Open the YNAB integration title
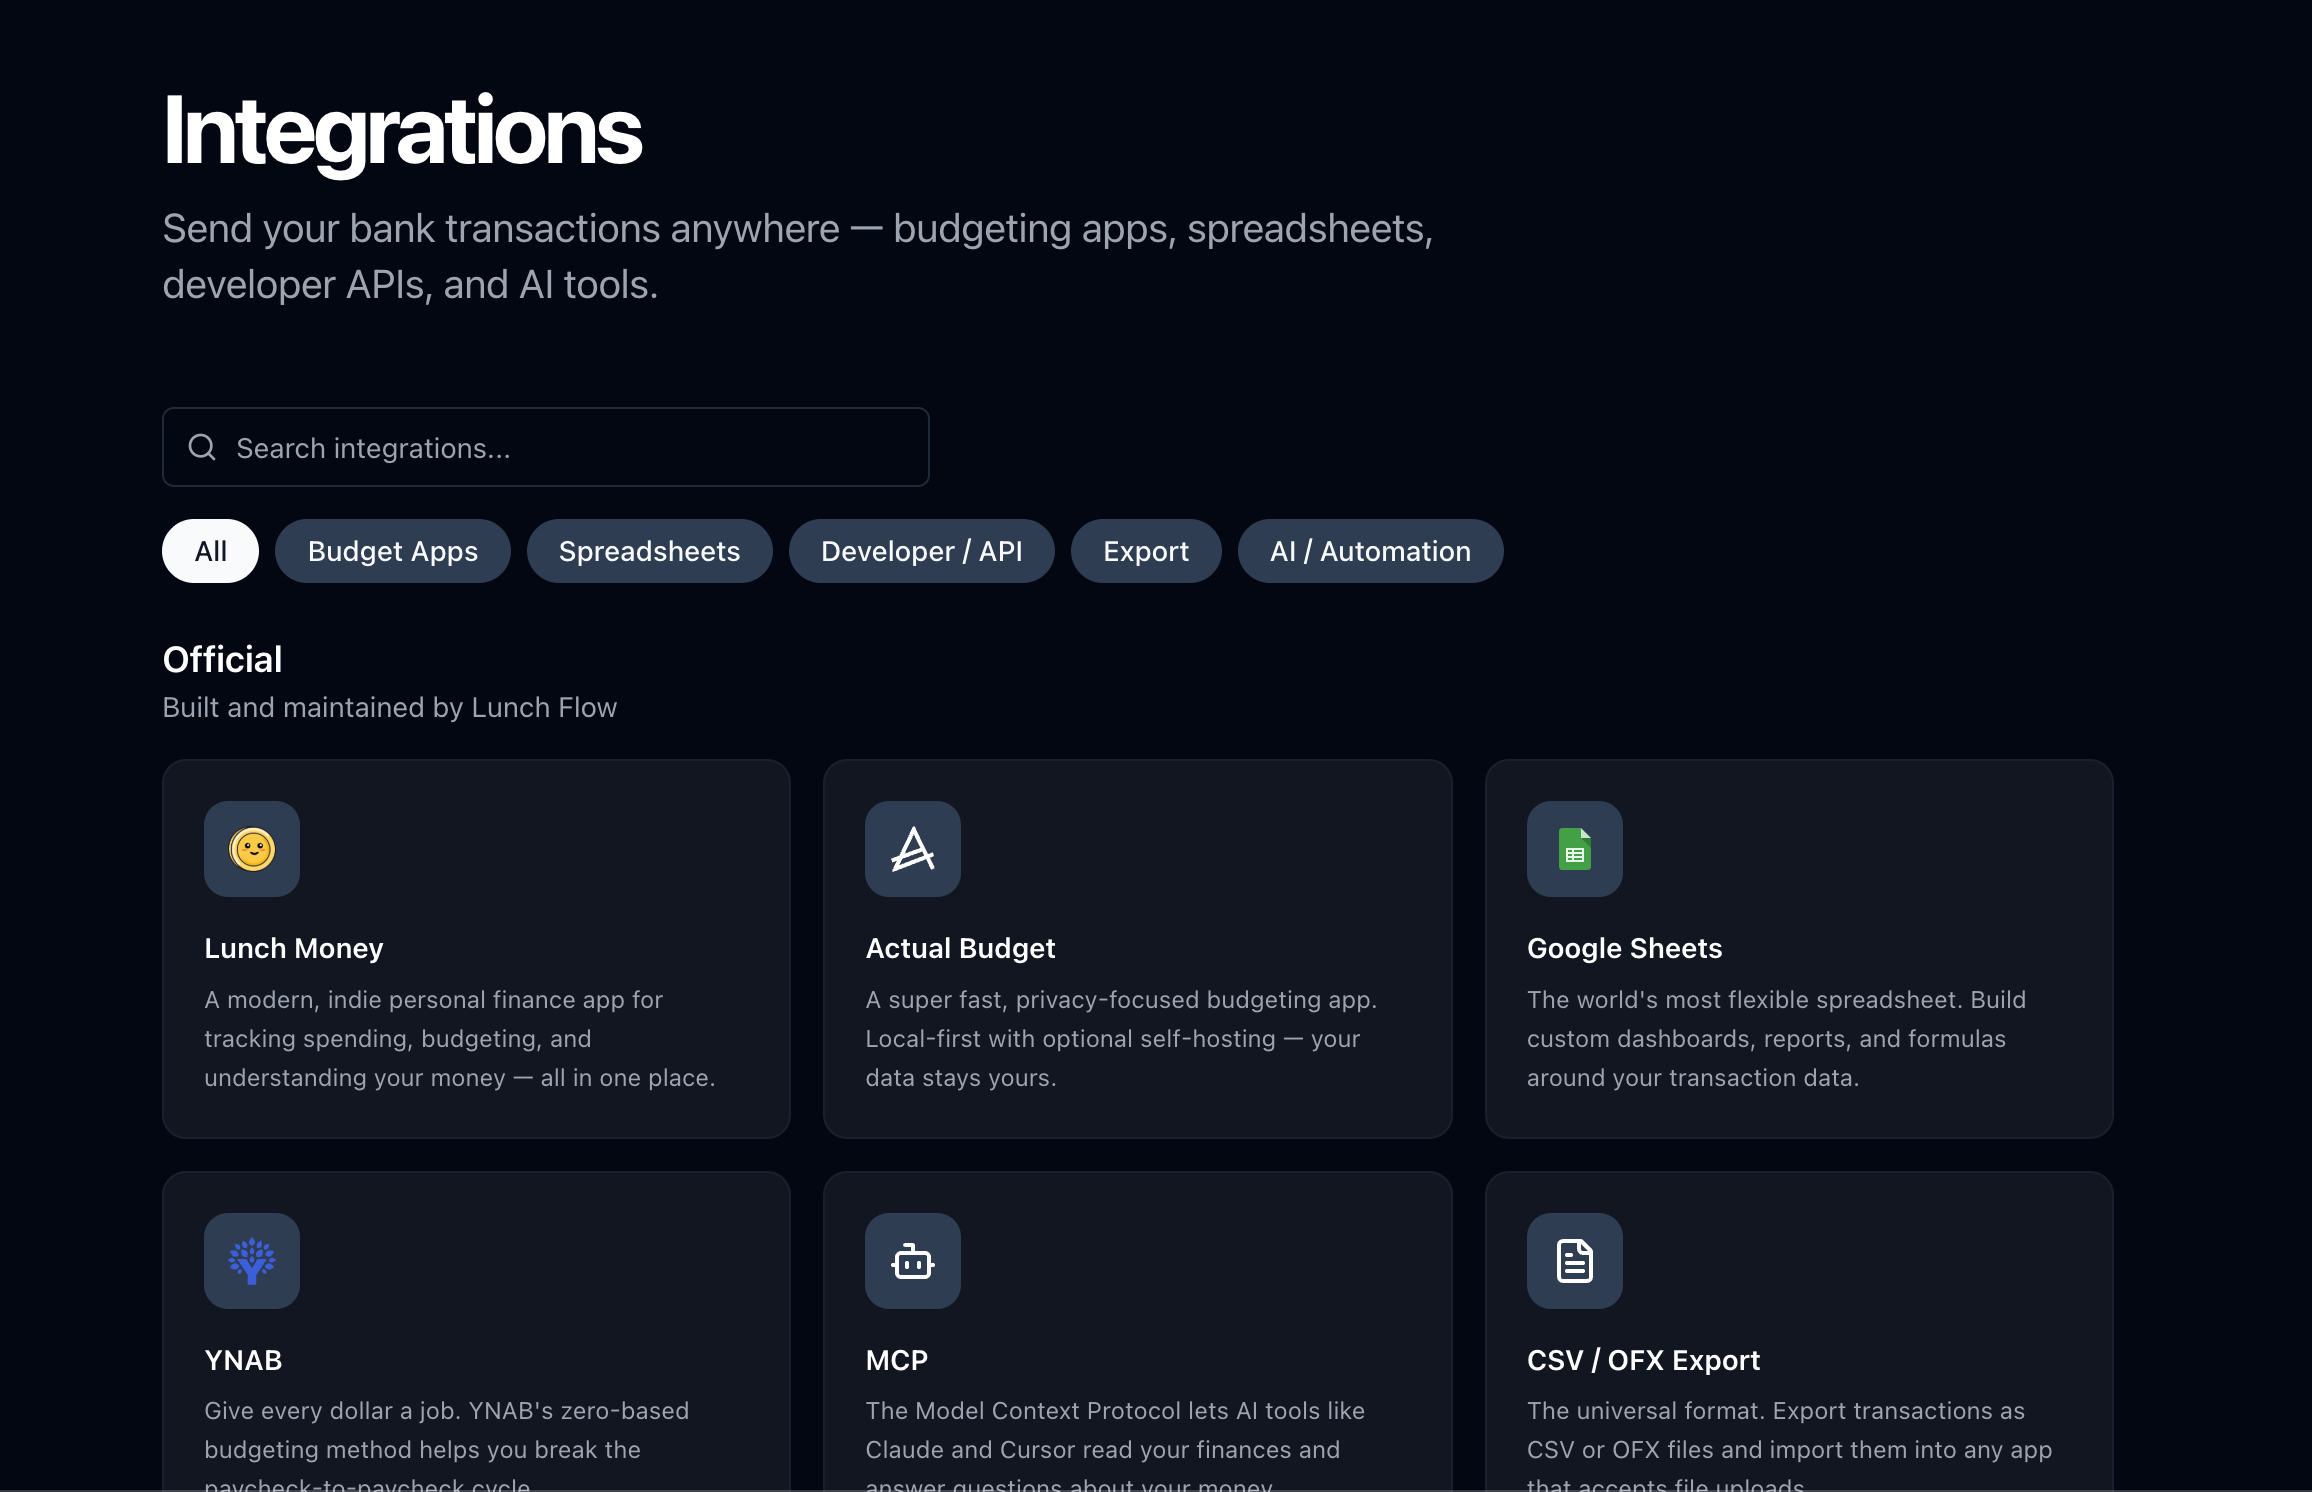 click(x=243, y=1360)
